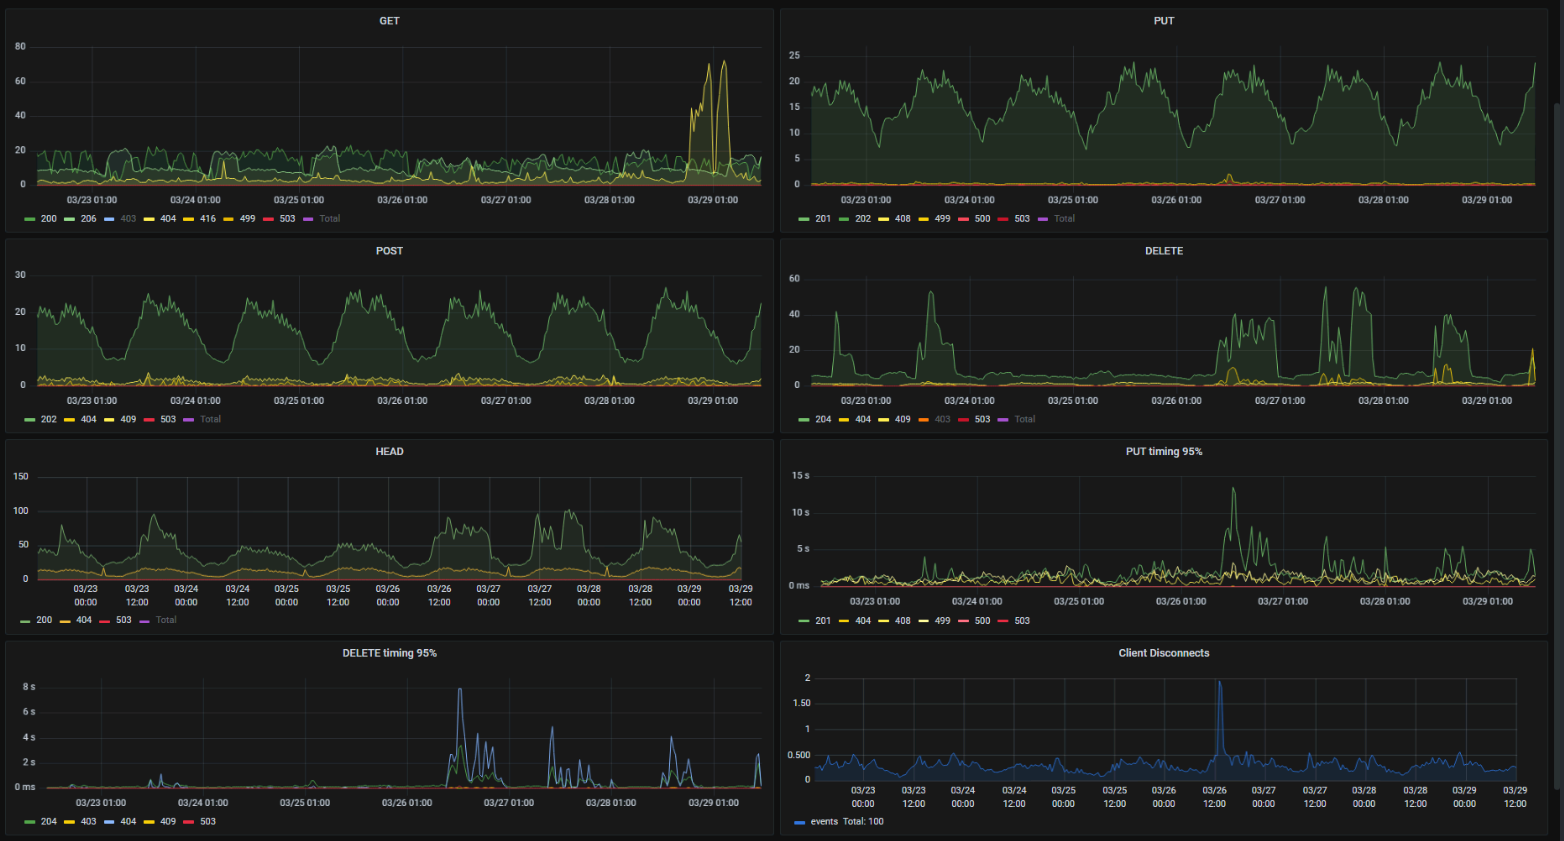
Task: Open the PUT panel title menu
Action: [x=1164, y=21]
